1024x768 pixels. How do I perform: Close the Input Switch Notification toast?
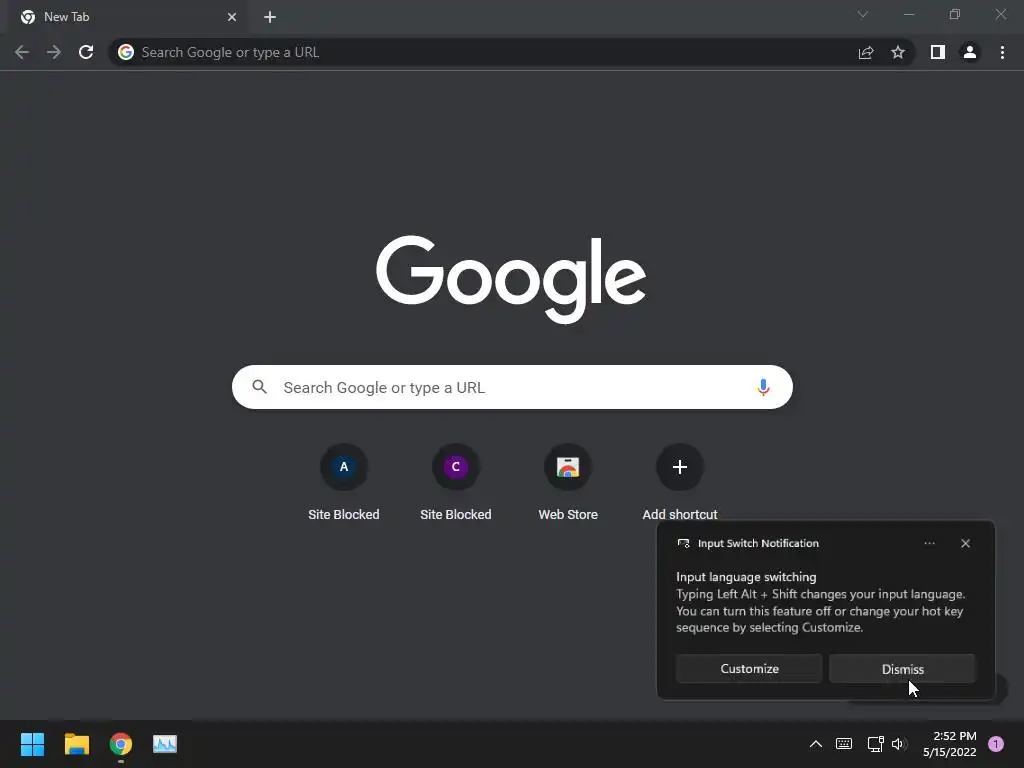(x=965, y=543)
